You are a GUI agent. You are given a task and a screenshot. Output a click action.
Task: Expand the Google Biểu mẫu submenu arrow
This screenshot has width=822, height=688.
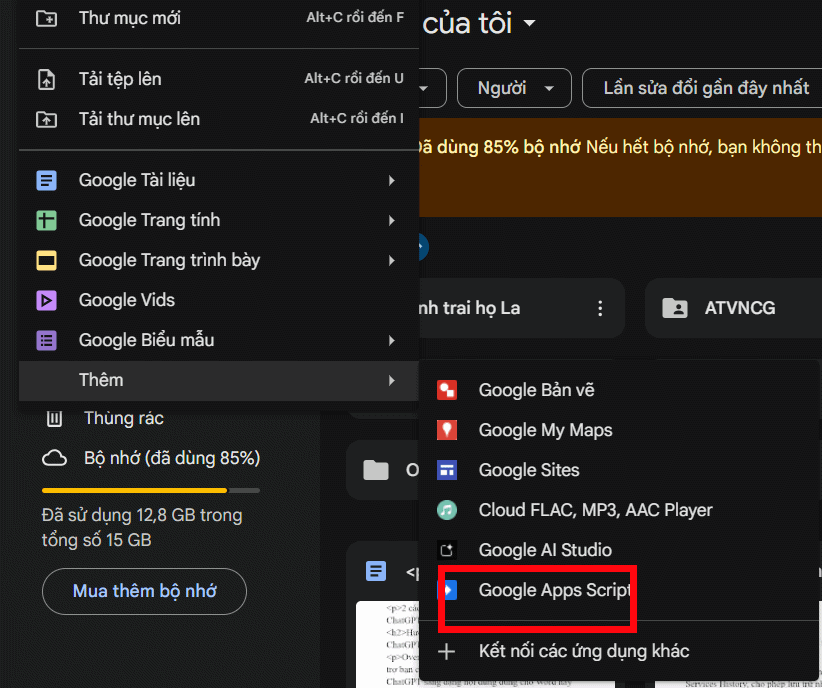[x=392, y=341]
